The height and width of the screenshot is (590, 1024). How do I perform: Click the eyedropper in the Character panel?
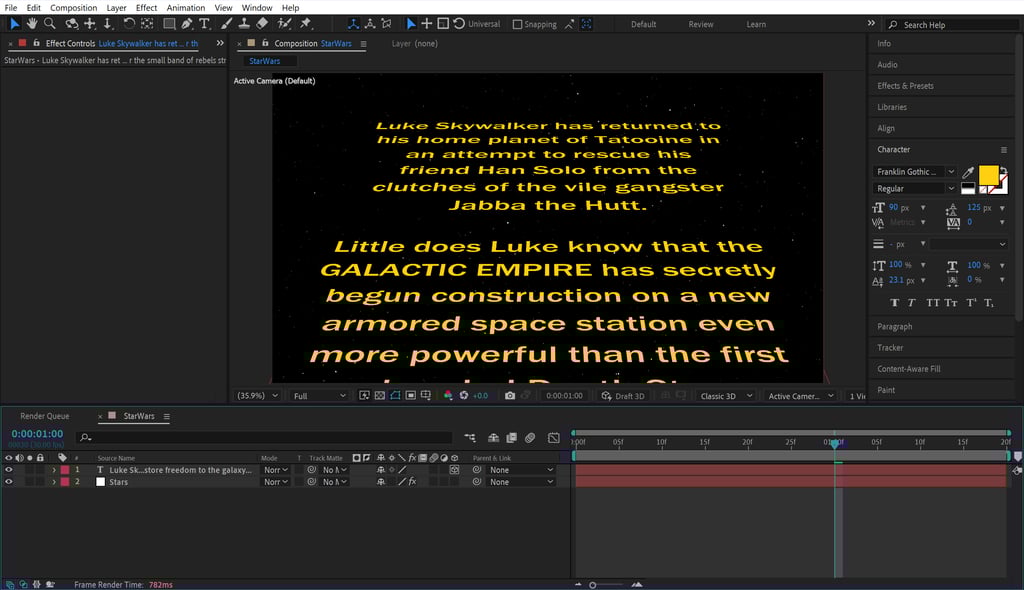point(968,172)
